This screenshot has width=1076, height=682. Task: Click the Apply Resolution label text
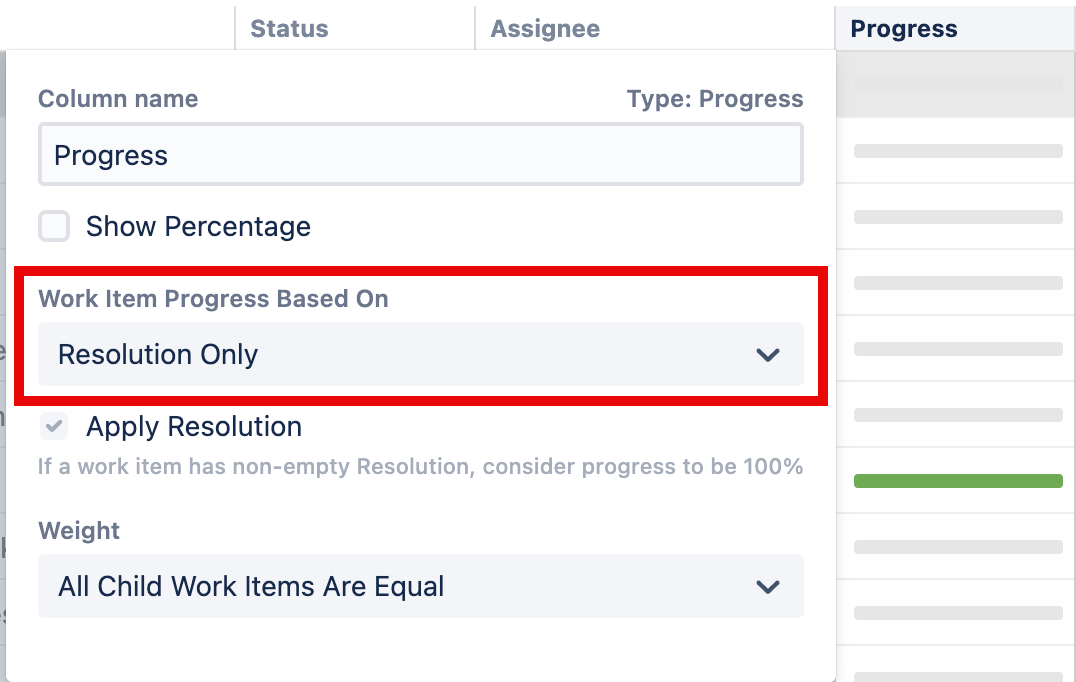coord(194,427)
